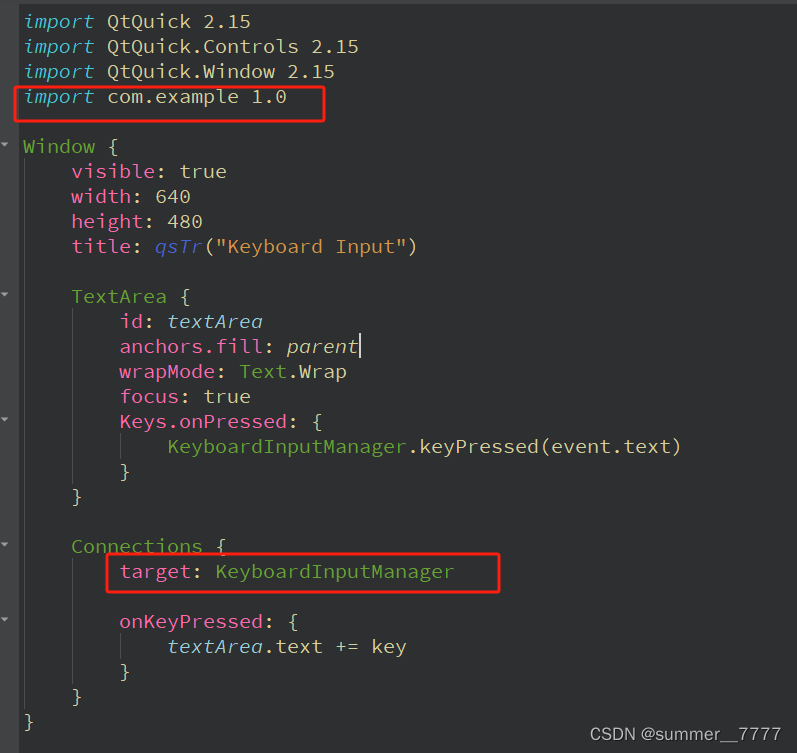Click the 'Window' type name
Viewport: 797px width, 753px height.
pos(59,147)
